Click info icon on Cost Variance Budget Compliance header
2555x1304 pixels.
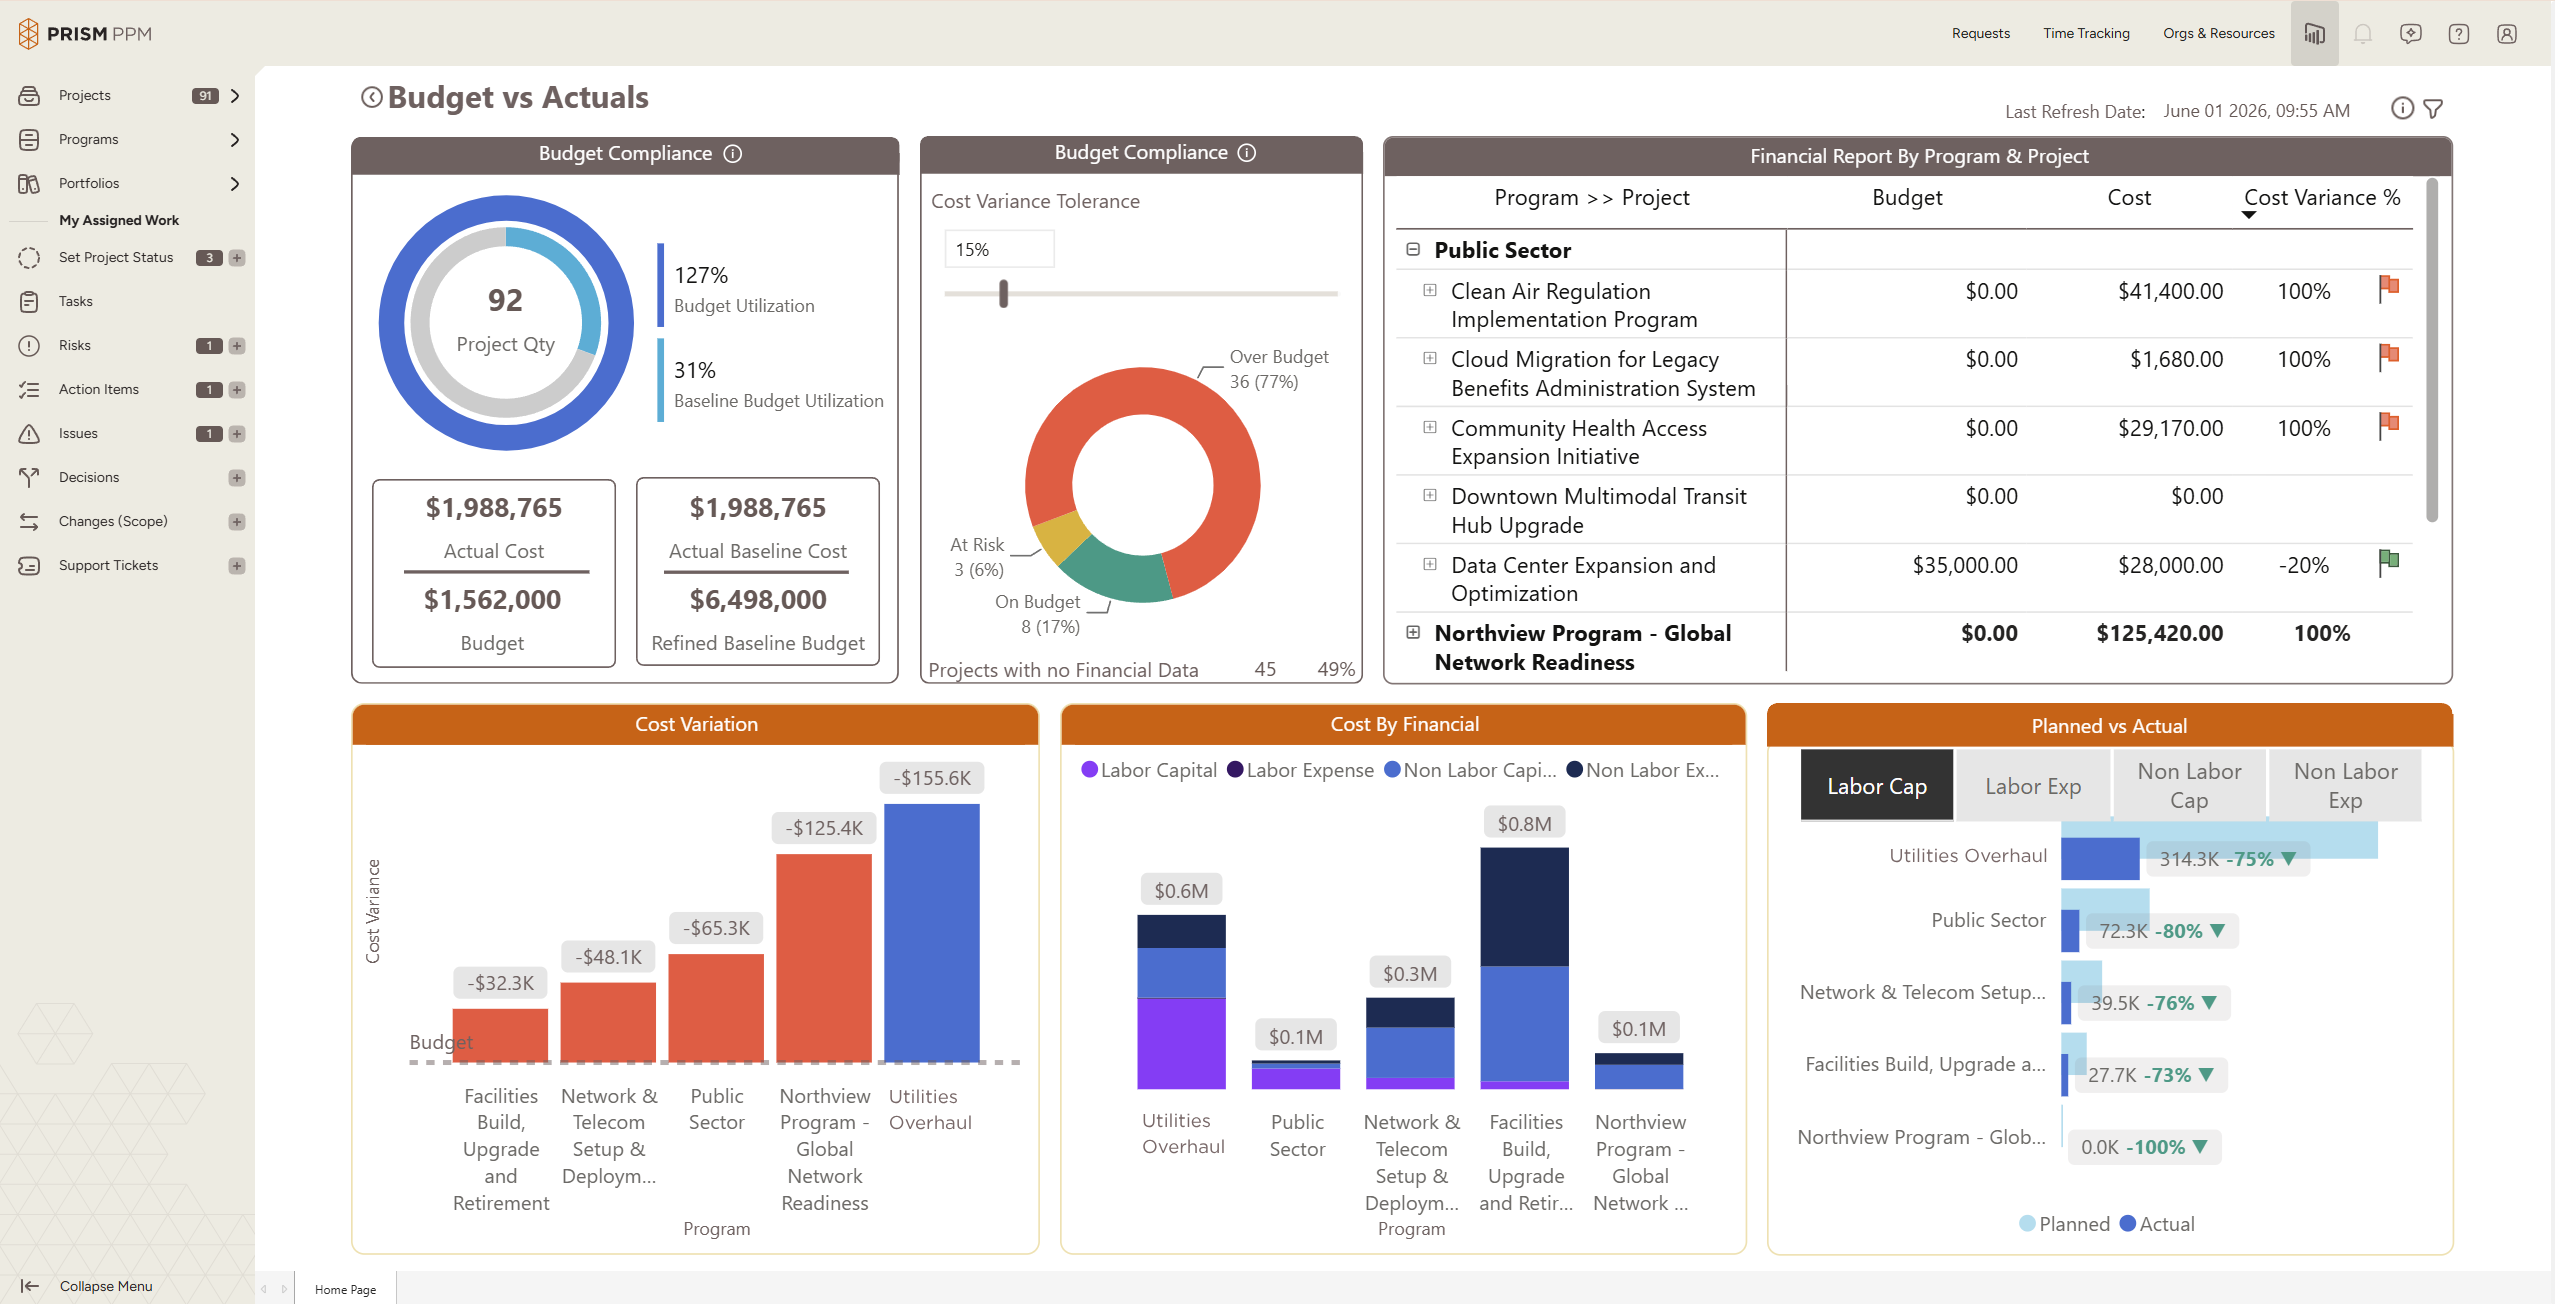pyautogui.click(x=1247, y=152)
